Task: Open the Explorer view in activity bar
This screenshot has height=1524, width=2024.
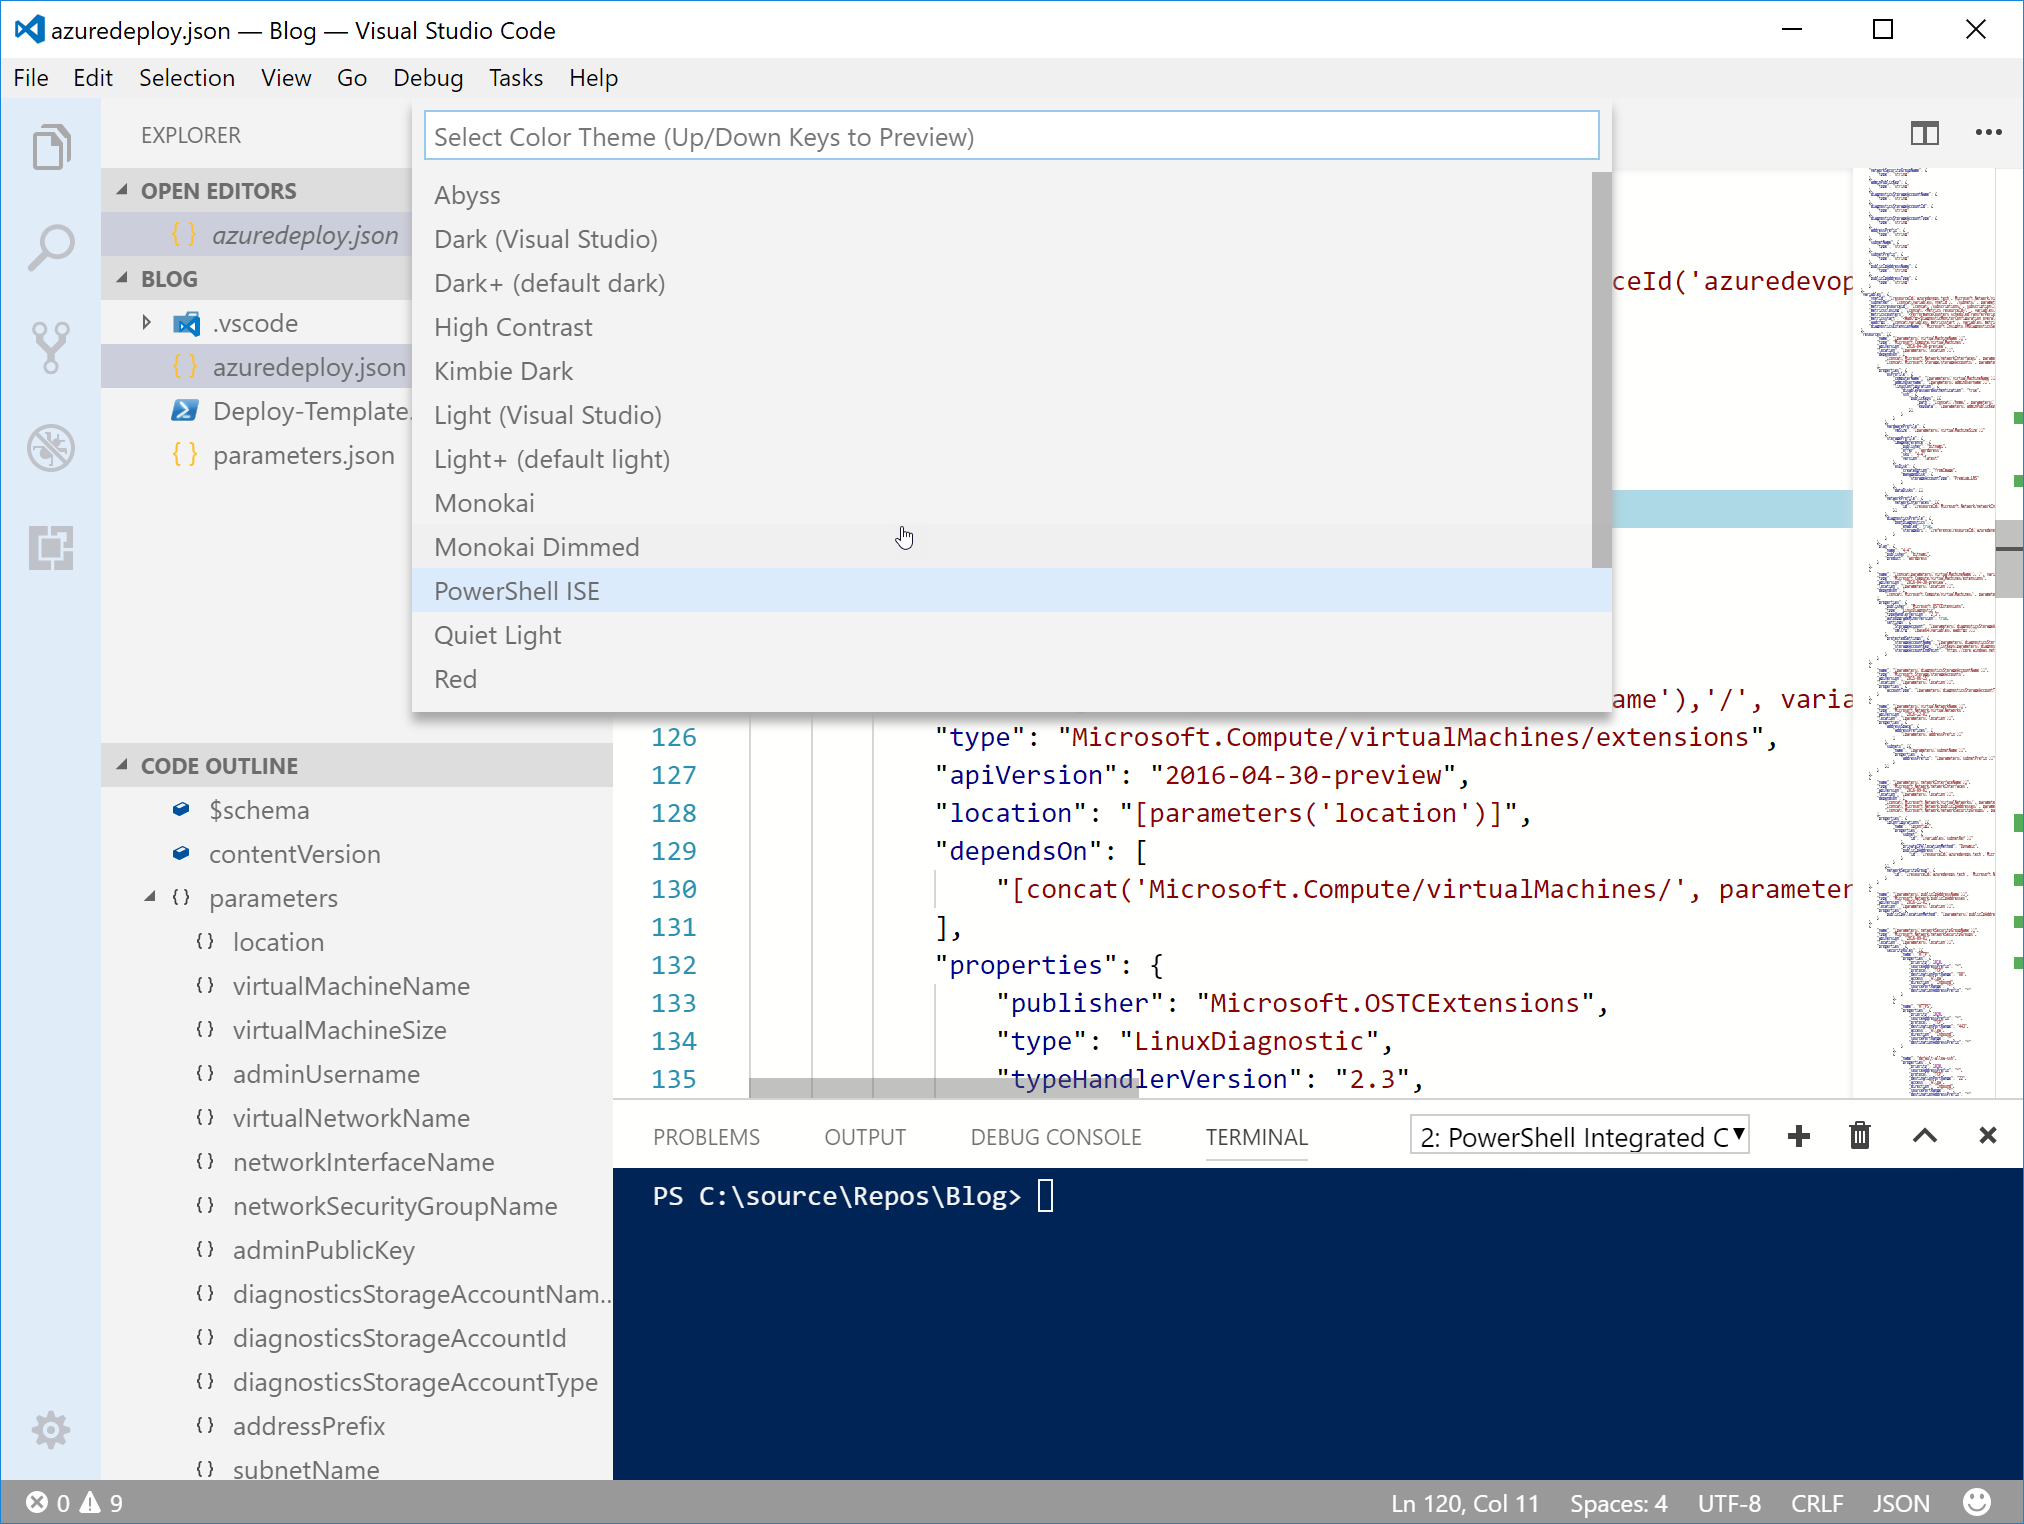Action: coord(51,147)
